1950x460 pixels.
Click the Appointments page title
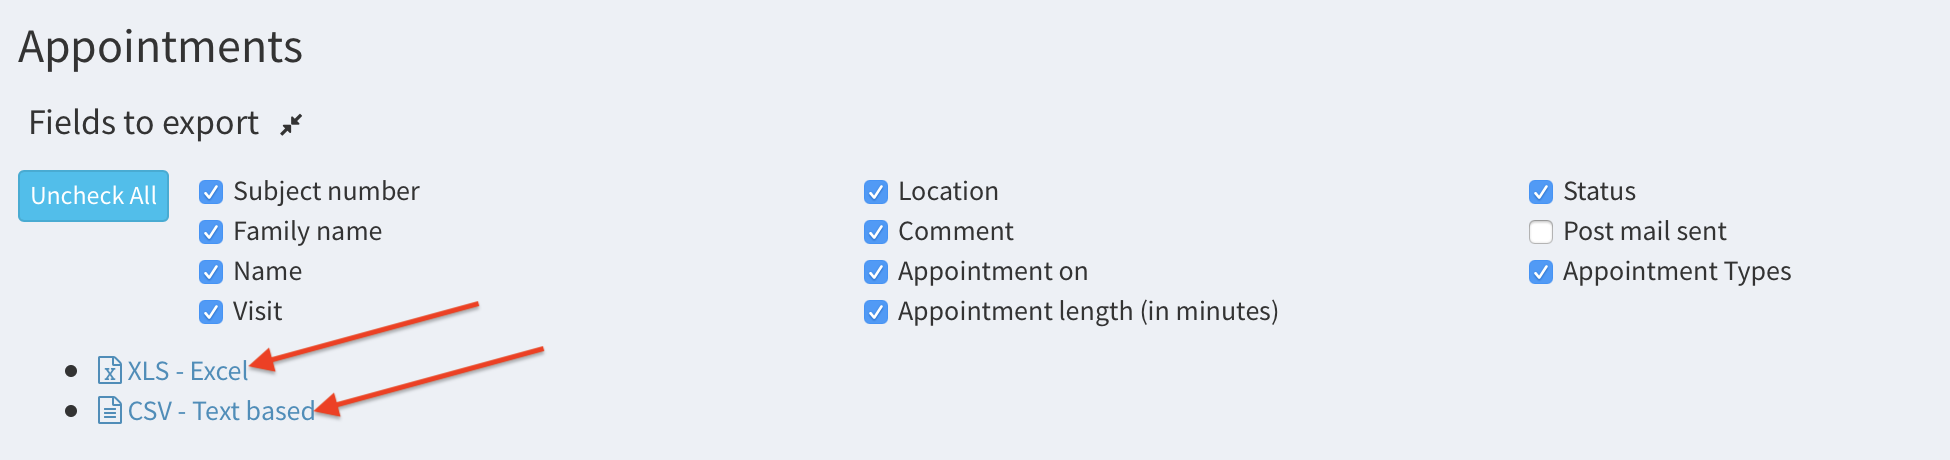(x=160, y=47)
